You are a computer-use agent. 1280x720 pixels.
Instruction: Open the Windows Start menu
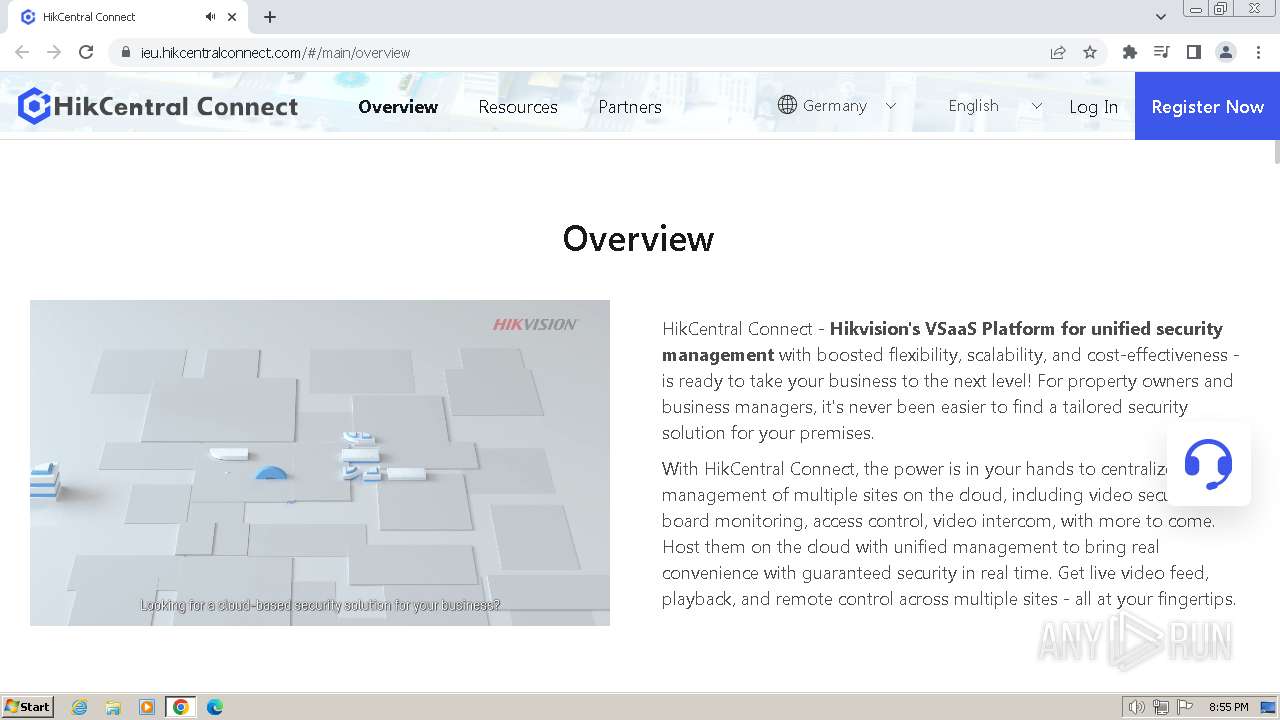click(x=28, y=707)
